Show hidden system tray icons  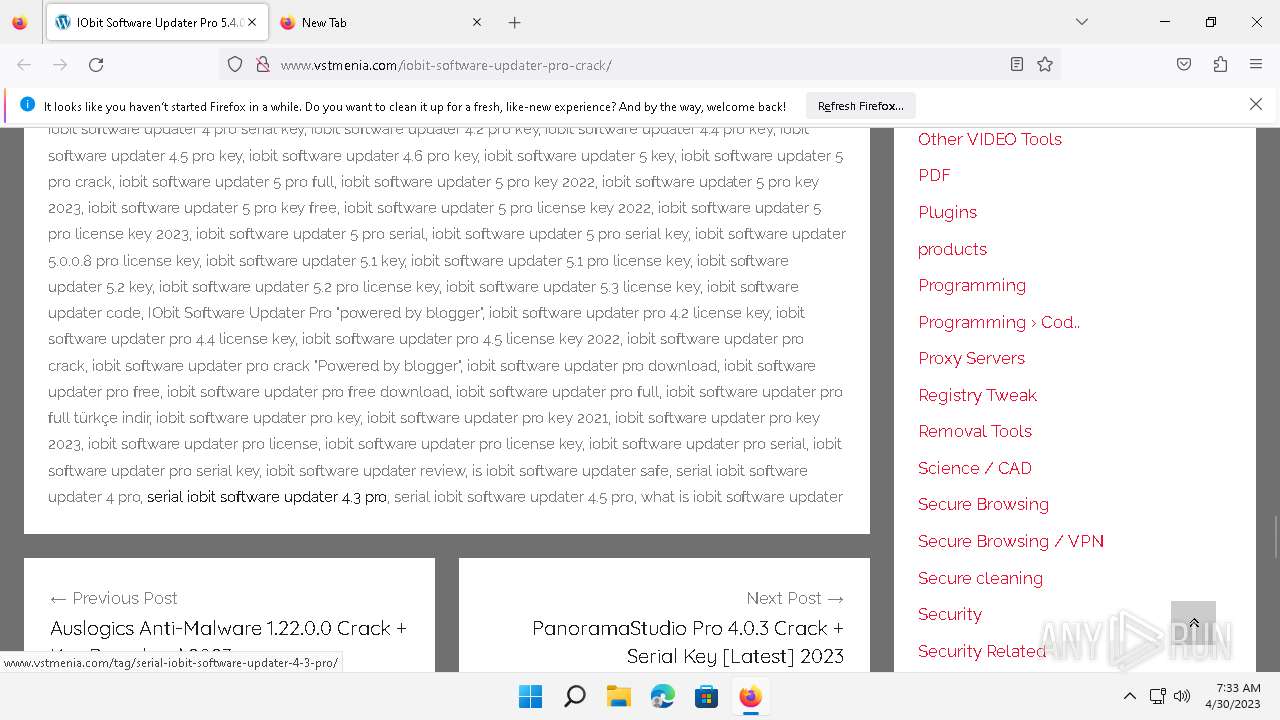tap(1129, 696)
